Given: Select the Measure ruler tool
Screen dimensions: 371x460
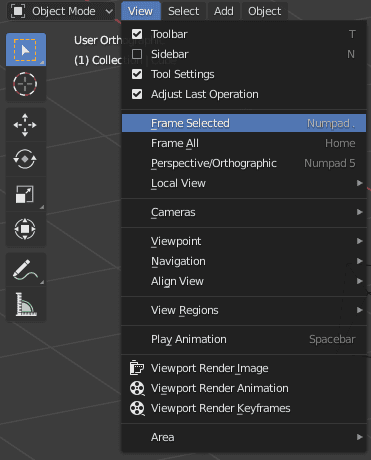Looking at the screenshot, I should tap(26, 304).
